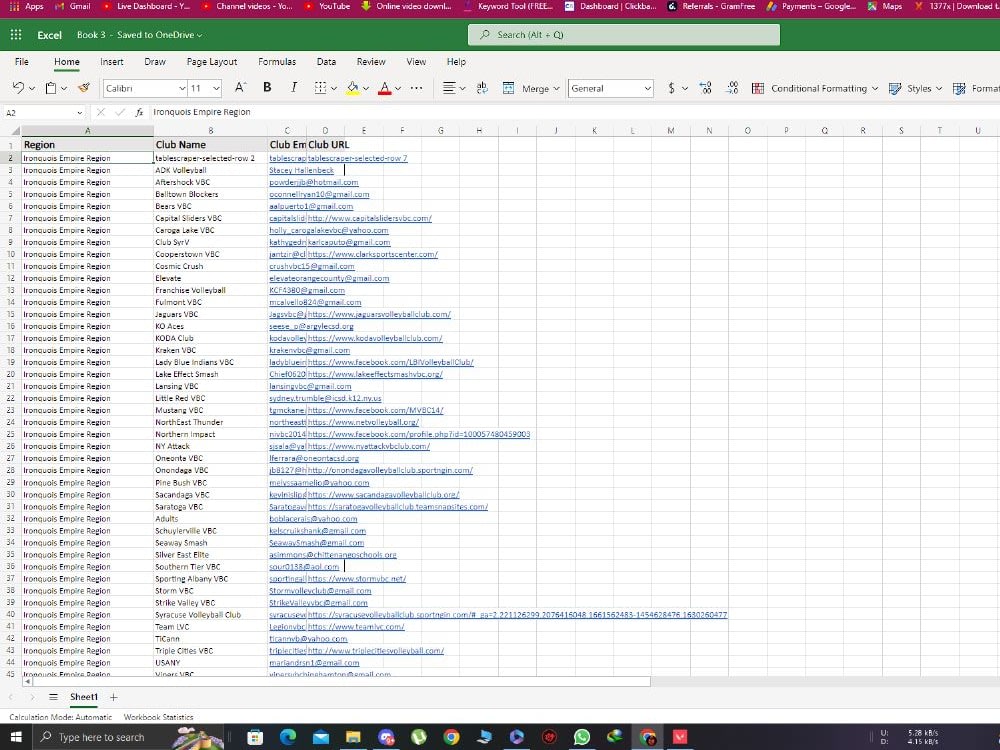Click the insert function fx icon
The width and height of the screenshot is (1000, 750).
click(139, 112)
